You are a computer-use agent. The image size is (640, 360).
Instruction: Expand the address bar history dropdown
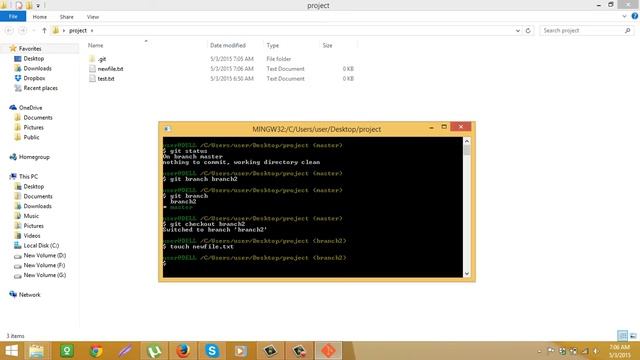[518, 31]
